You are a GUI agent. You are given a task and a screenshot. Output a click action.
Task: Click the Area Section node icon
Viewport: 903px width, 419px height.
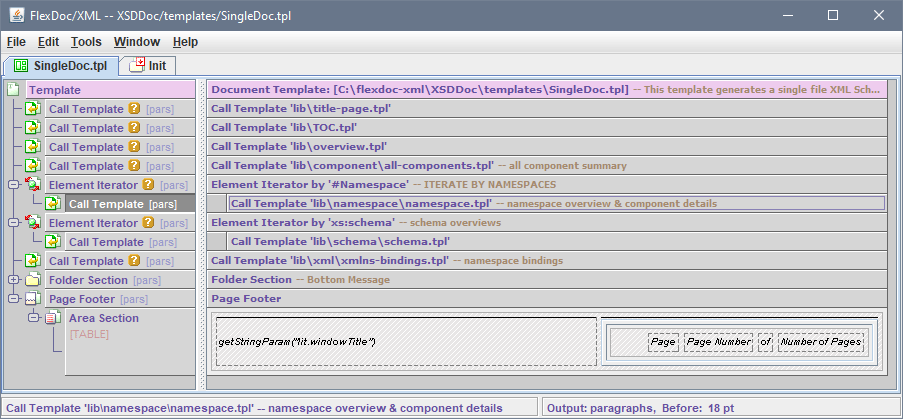tap(53, 318)
